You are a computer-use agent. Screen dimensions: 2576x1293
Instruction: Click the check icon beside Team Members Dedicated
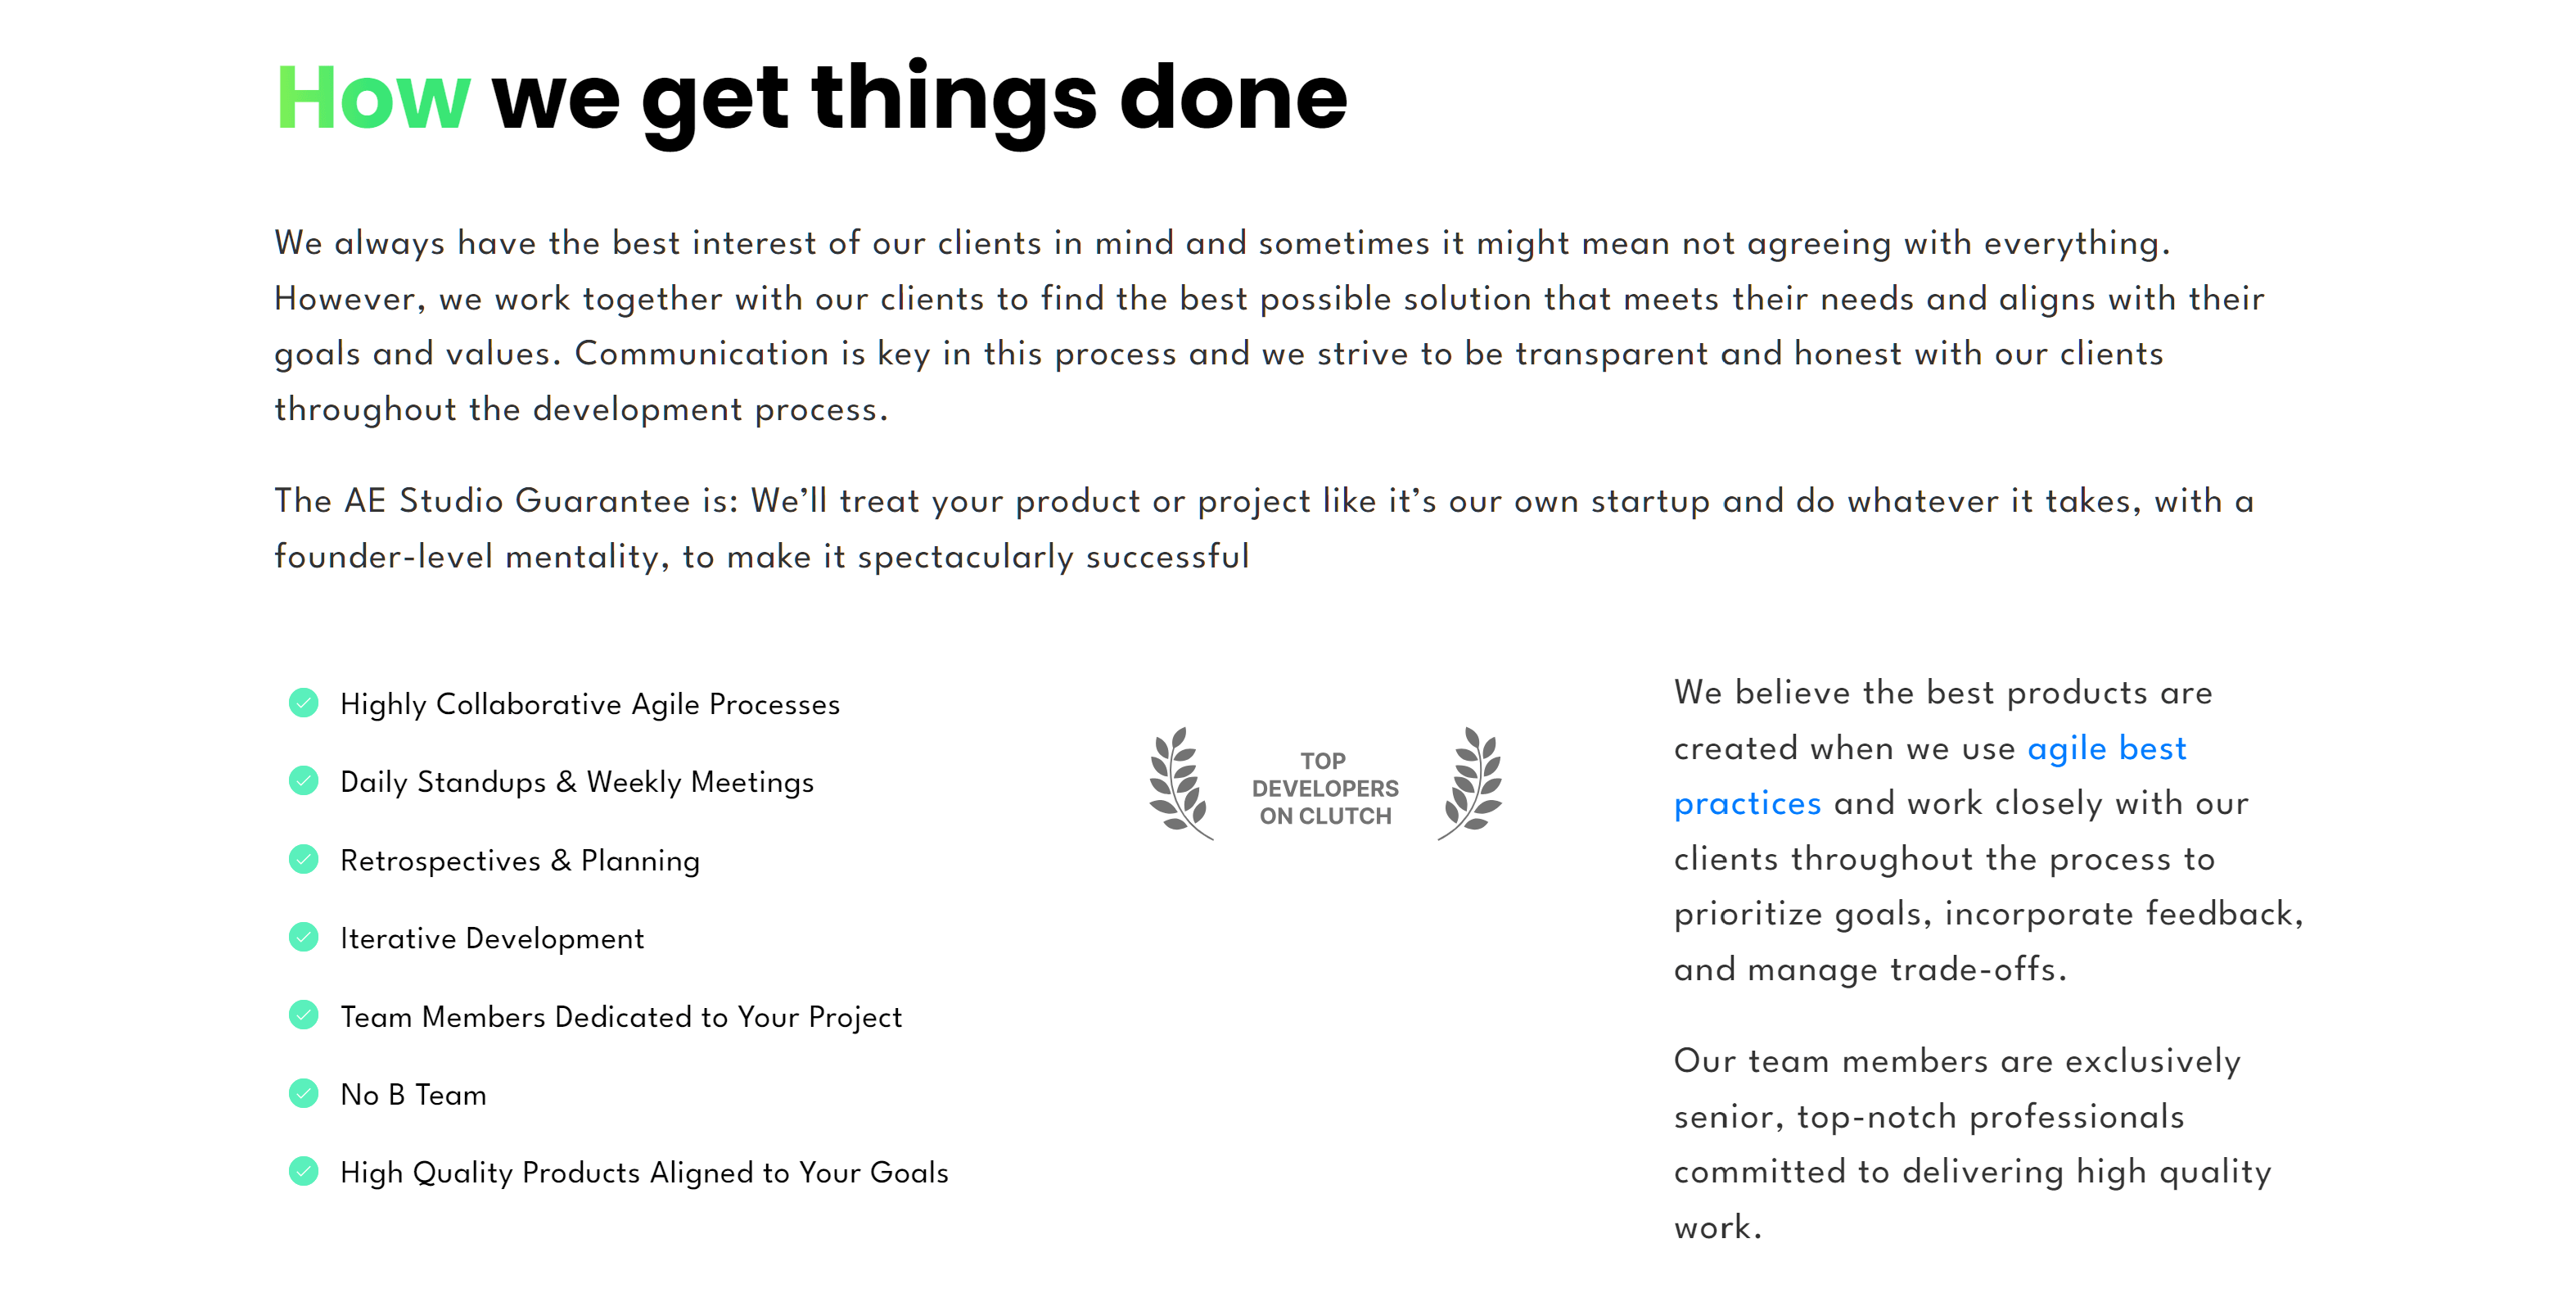[303, 1015]
